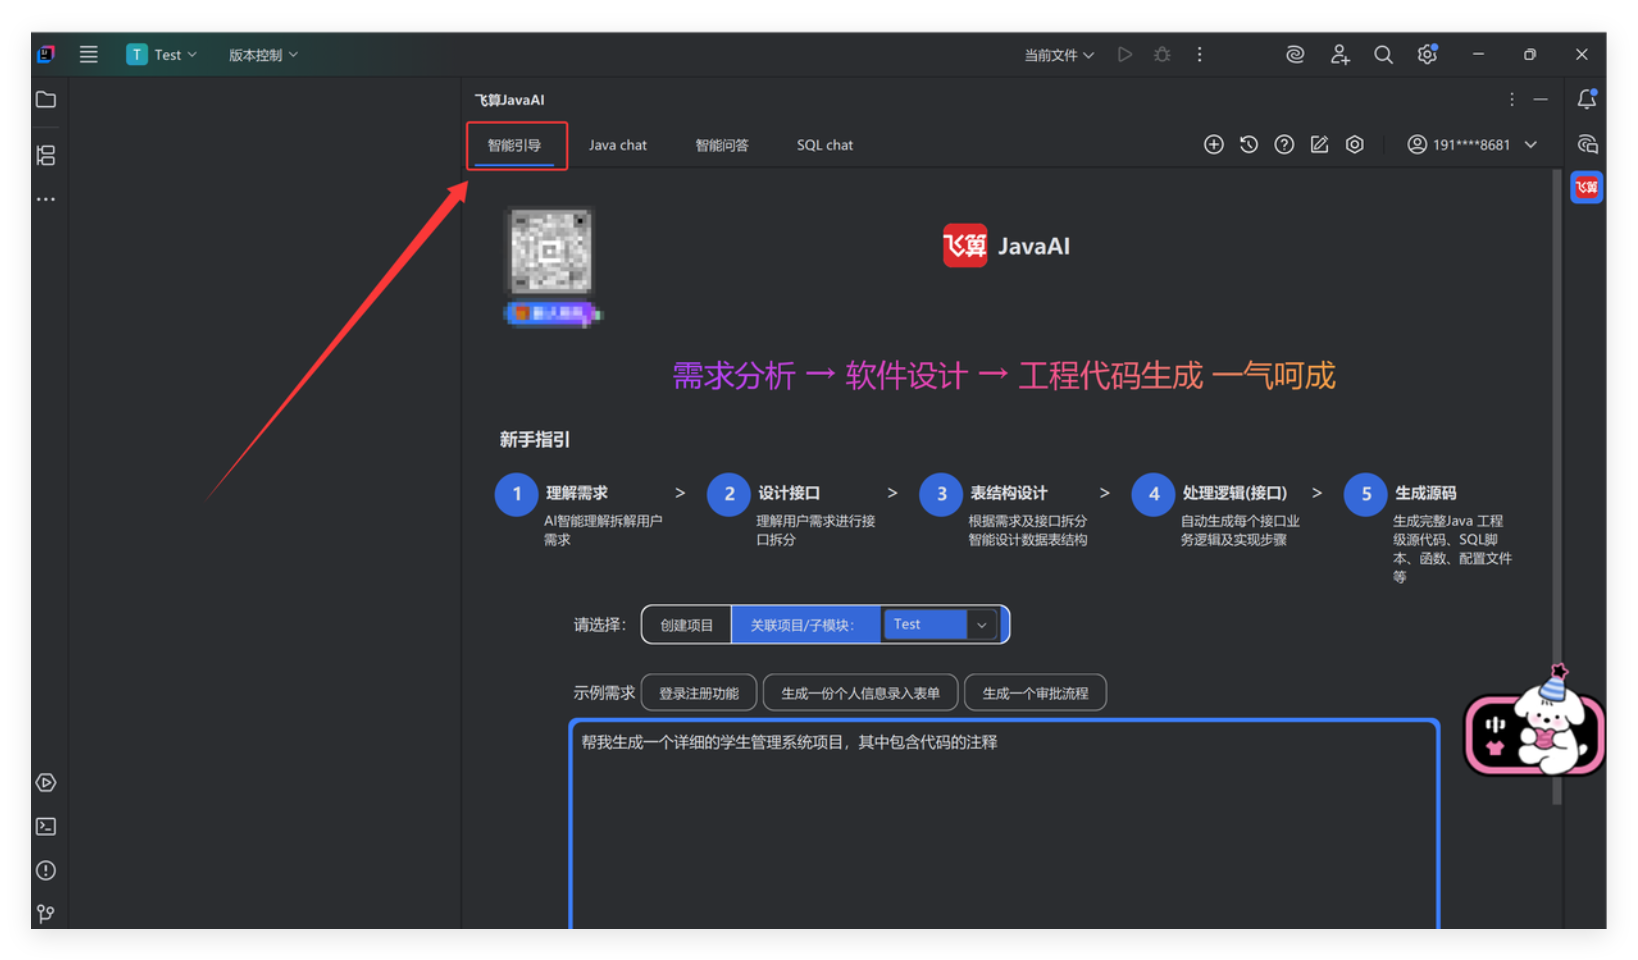Screen dimensions: 1638x960
Task: Expand the 版本控制 dropdown
Action: pyautogui.click(x=263, y=55)
